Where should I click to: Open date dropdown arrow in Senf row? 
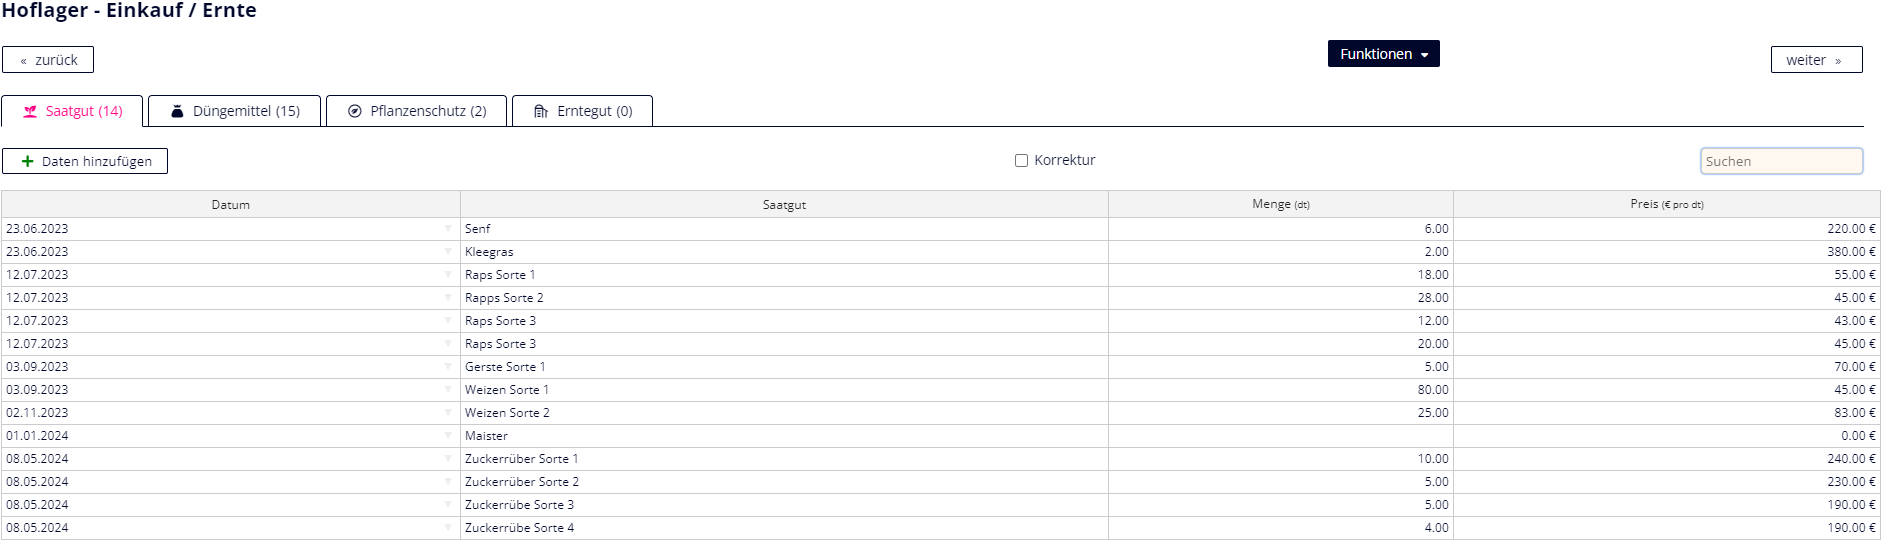448,229
